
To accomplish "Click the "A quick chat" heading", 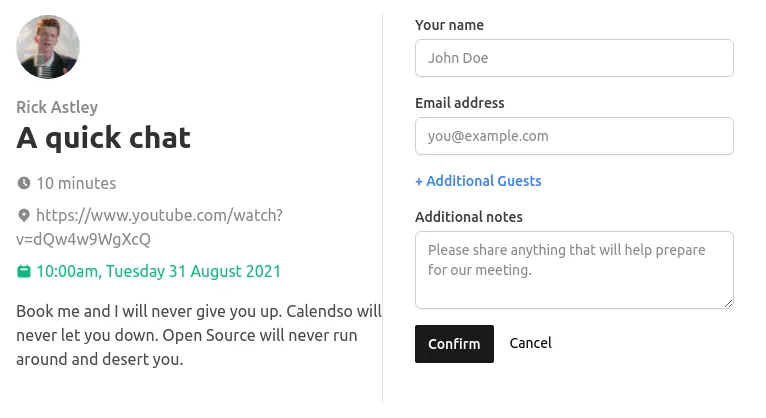I will (104, 137).
